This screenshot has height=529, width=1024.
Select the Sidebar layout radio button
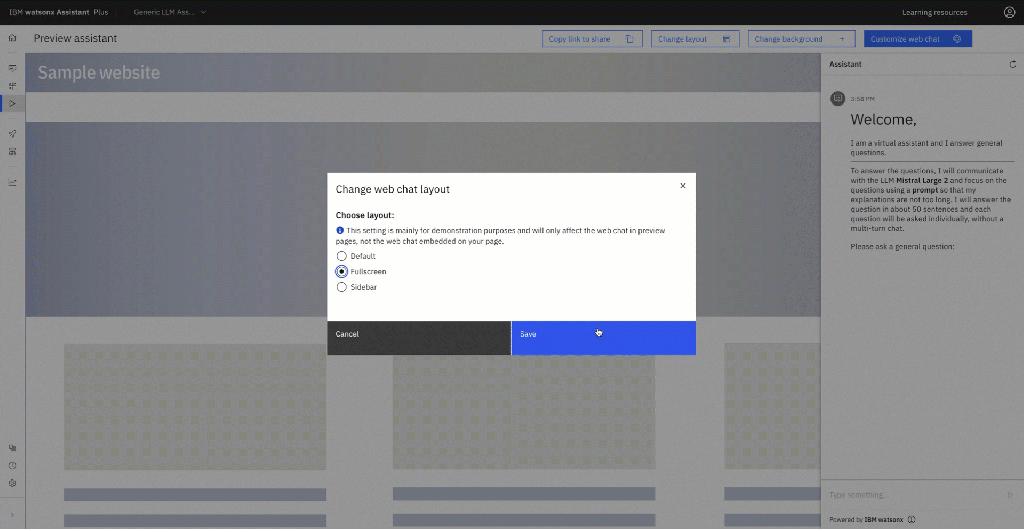[x=342, y=287]
